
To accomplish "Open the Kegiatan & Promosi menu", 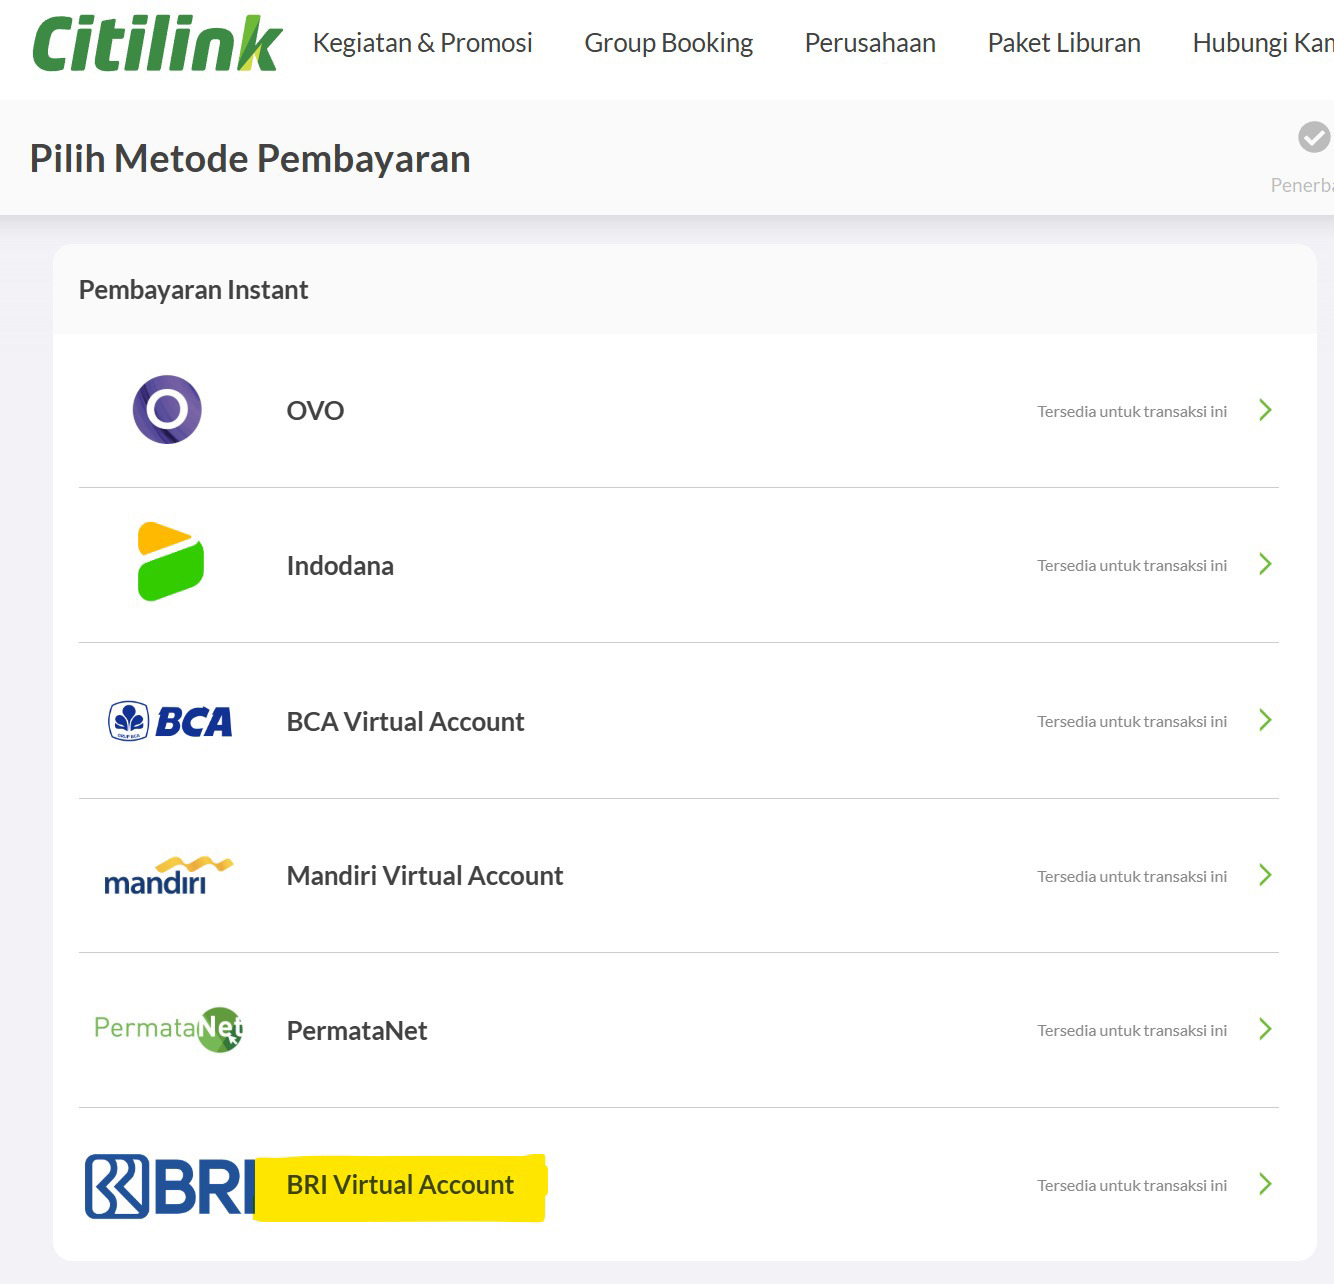I will [422, 43].
